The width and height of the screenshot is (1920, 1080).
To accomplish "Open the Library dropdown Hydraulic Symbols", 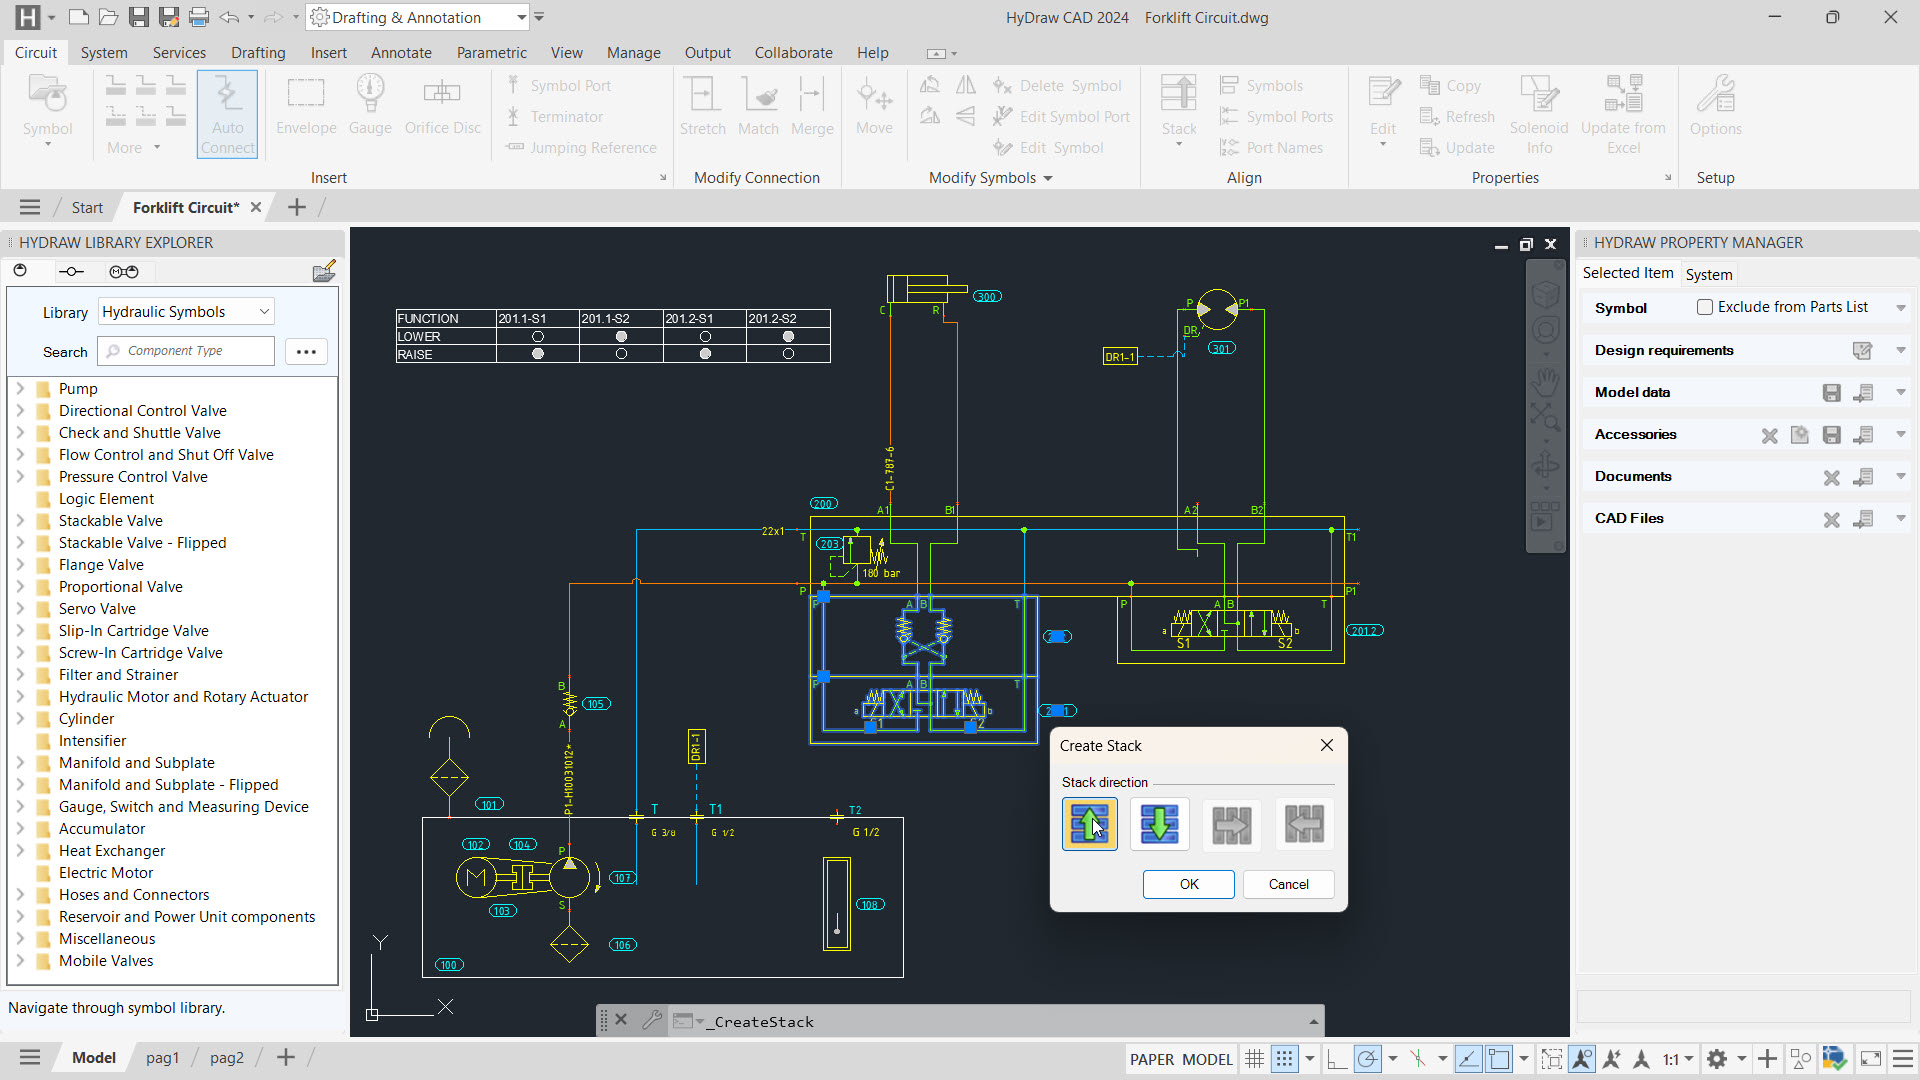I will 186,311.
